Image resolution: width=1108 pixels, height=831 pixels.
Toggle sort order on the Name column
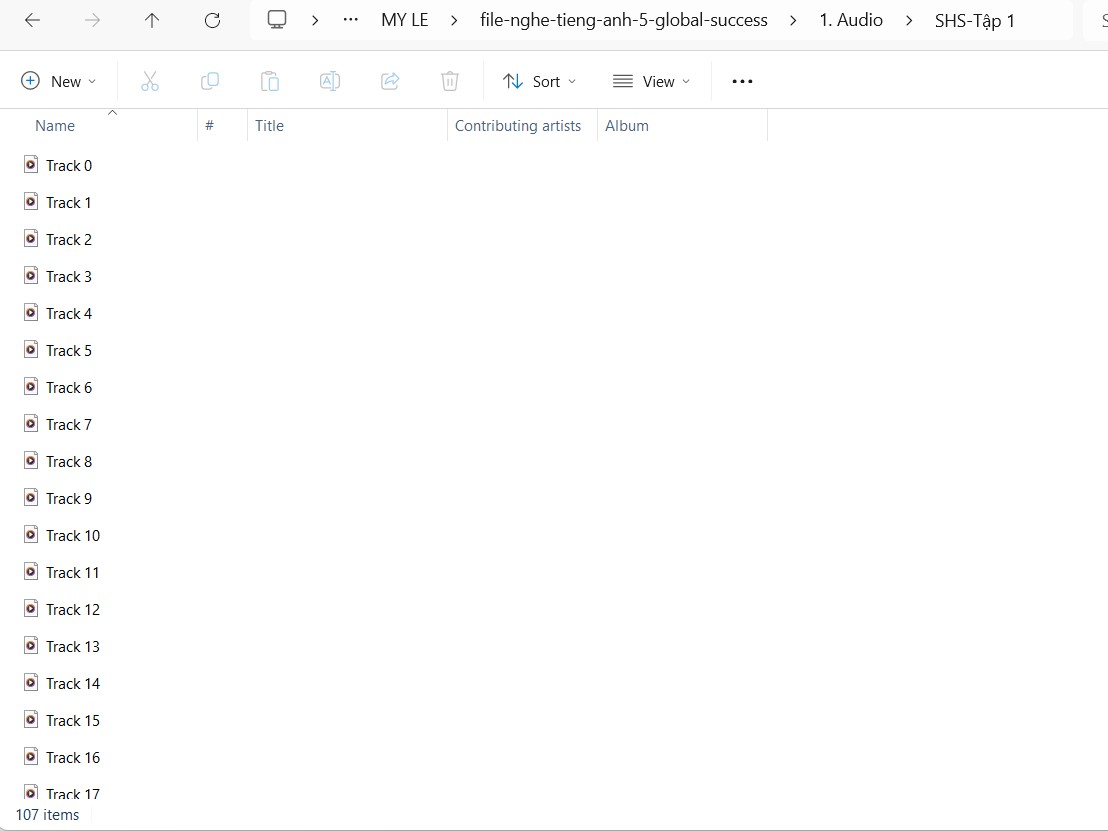click(x=55, y=125)
